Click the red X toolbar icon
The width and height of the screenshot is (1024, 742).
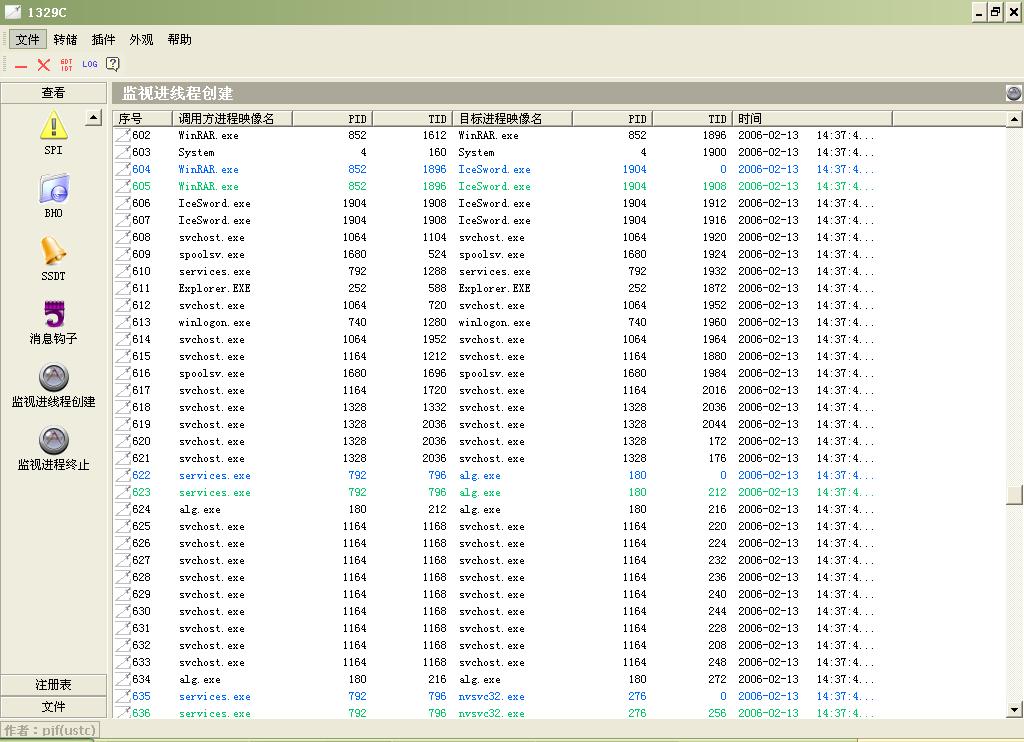coord(44,65)
